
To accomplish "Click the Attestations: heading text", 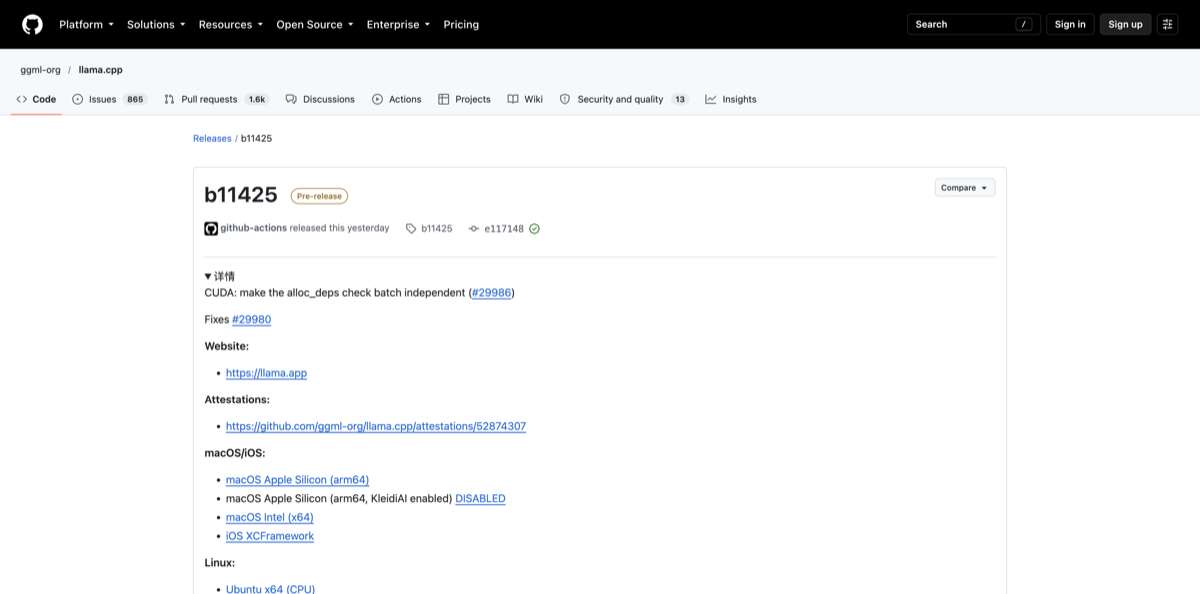I will (237, 399).
